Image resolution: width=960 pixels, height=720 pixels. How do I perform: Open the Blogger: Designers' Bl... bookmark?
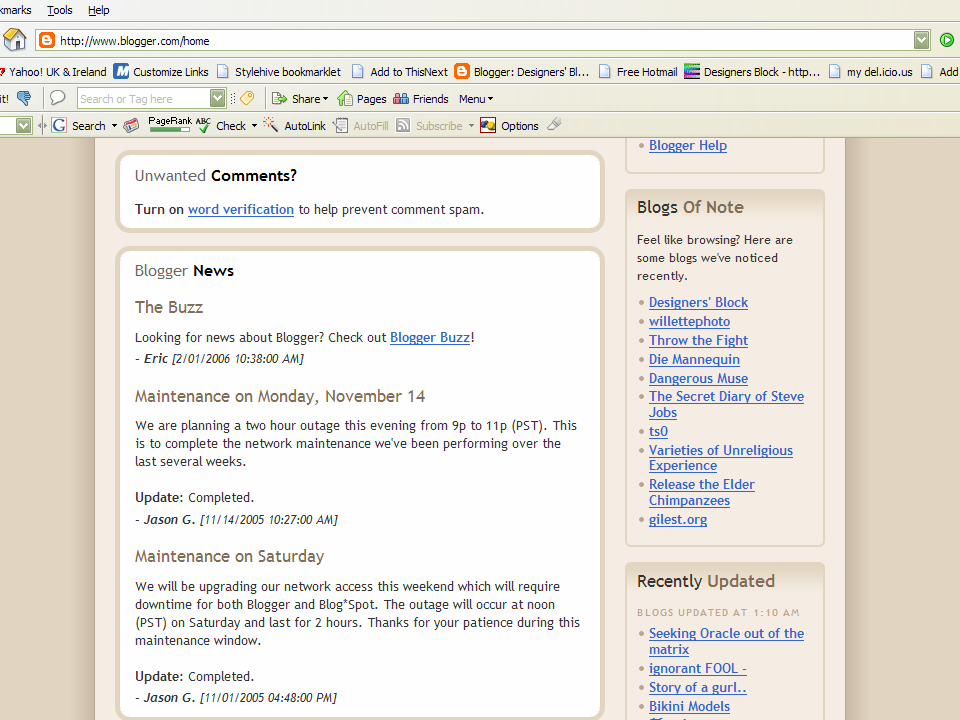(522, 72)
